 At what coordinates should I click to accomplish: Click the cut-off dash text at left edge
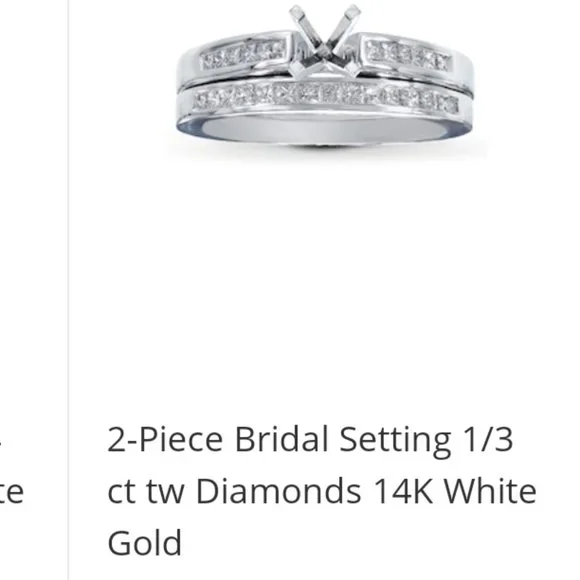pos(1,441)
